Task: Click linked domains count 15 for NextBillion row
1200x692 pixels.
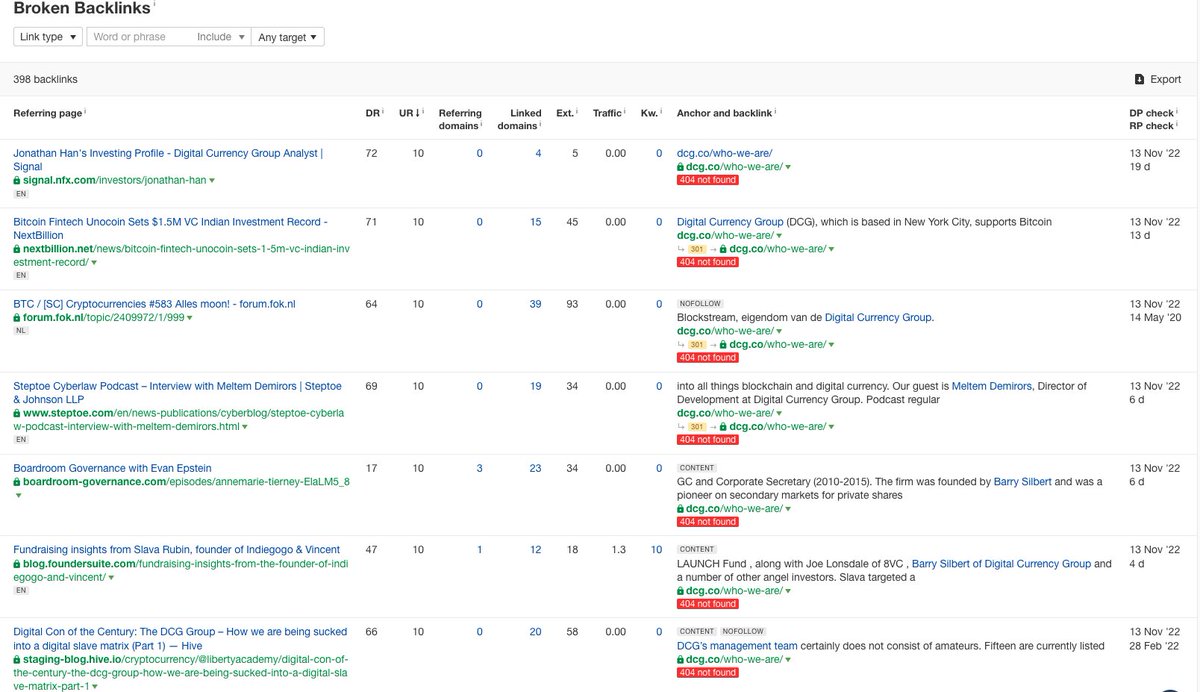Action: [x=535, y=222]
